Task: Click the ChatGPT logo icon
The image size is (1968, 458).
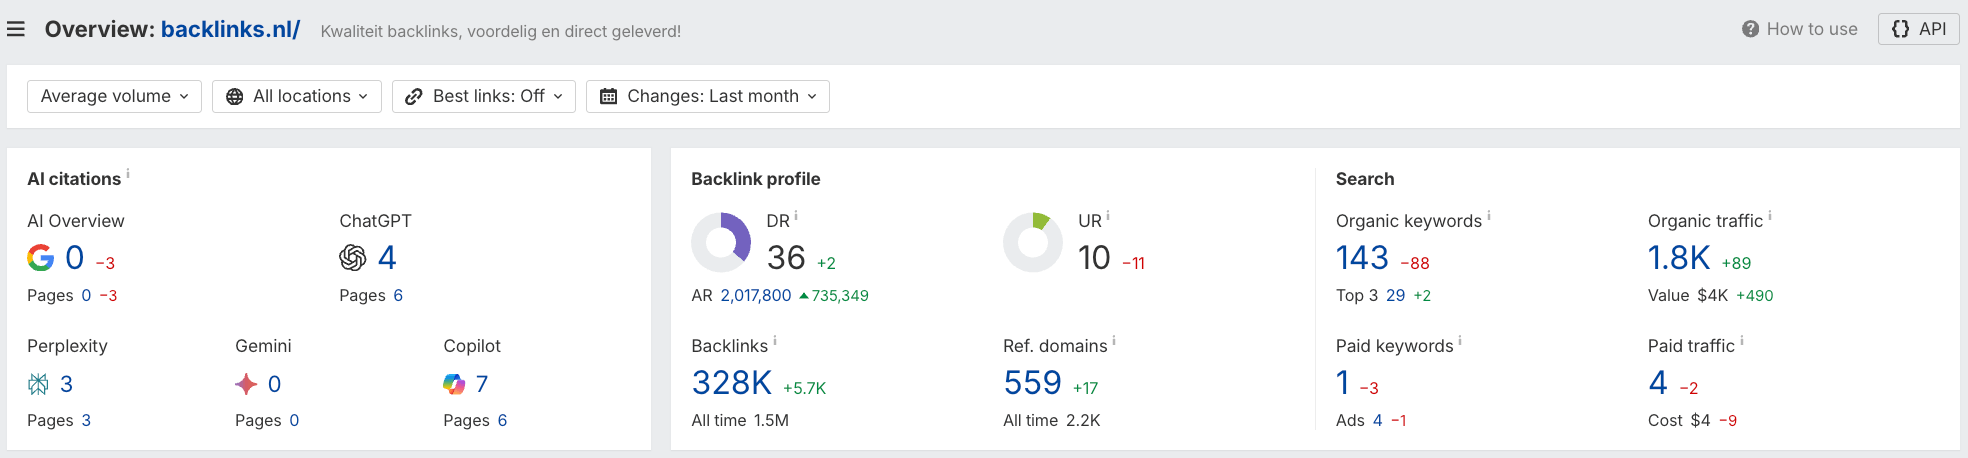Action: [x=353, y=258]
